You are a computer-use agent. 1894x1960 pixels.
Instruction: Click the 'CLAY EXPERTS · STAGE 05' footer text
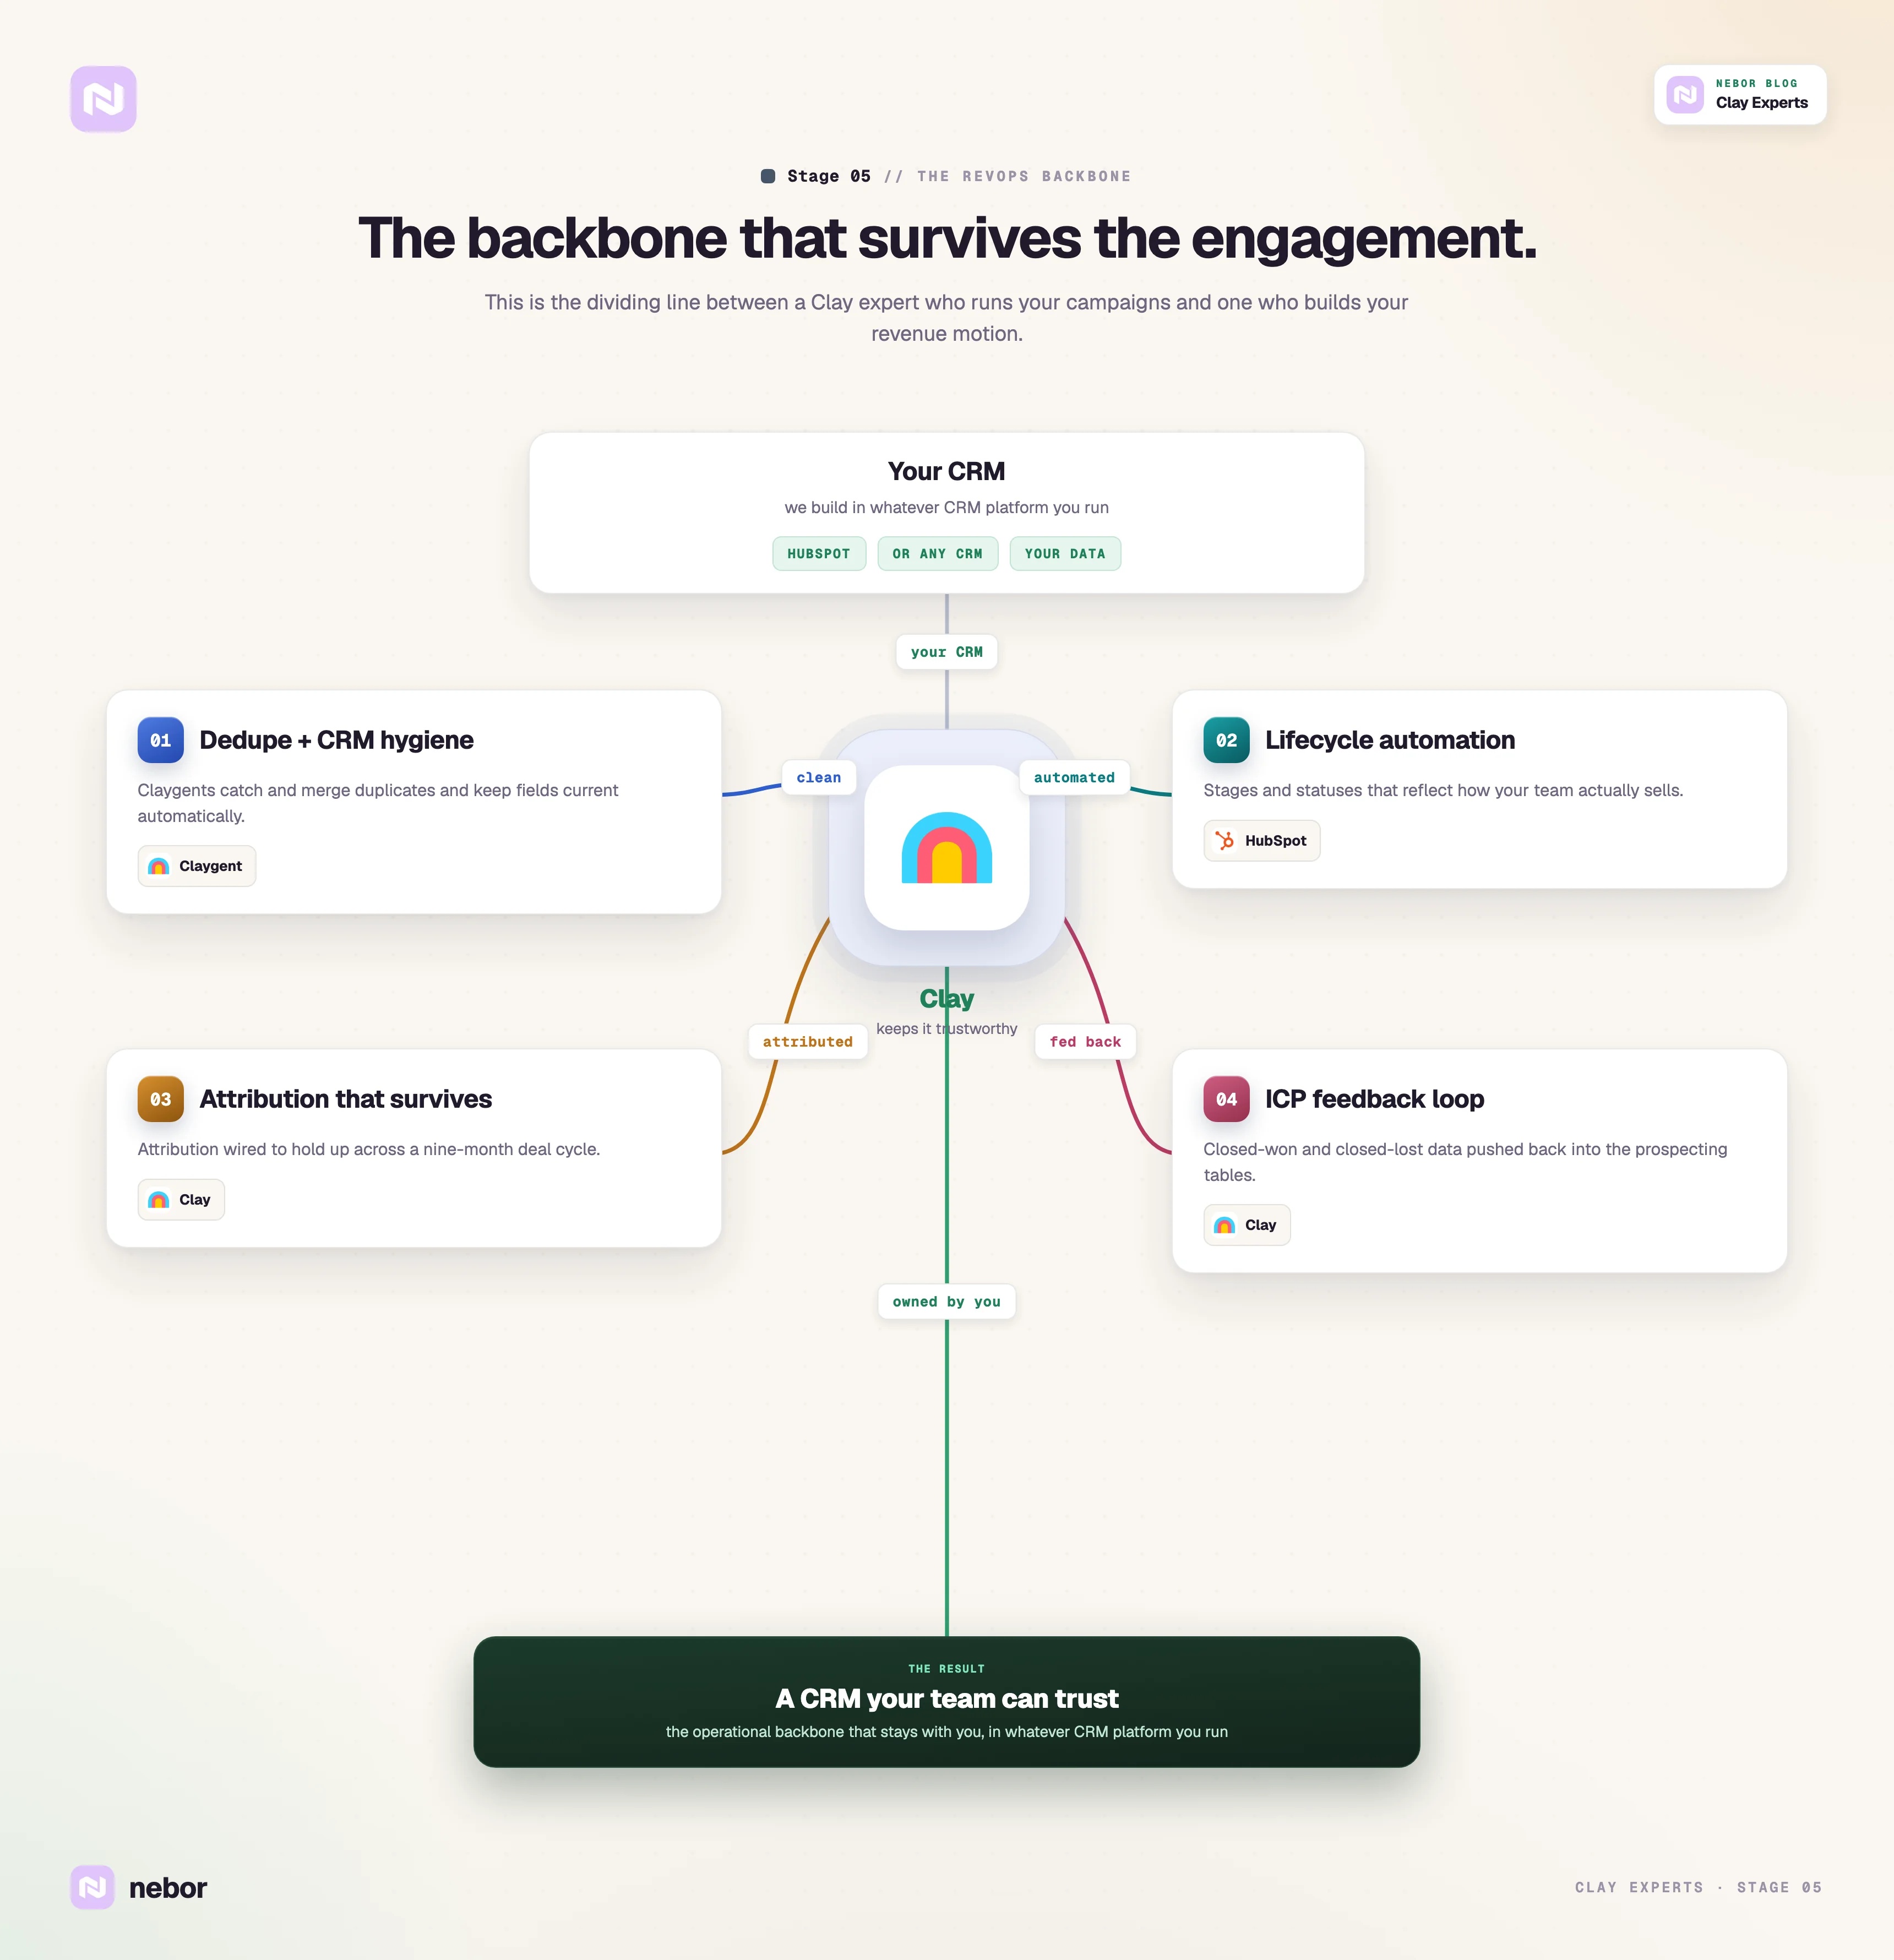click(1698, 1887)
